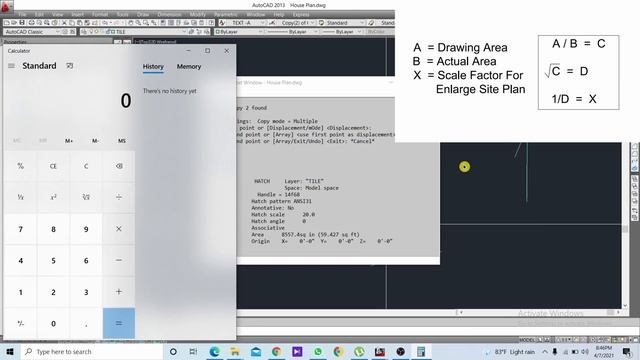Click the plus/minus sign key
This screenshot has width=640, height=360.
click(21, 323)
